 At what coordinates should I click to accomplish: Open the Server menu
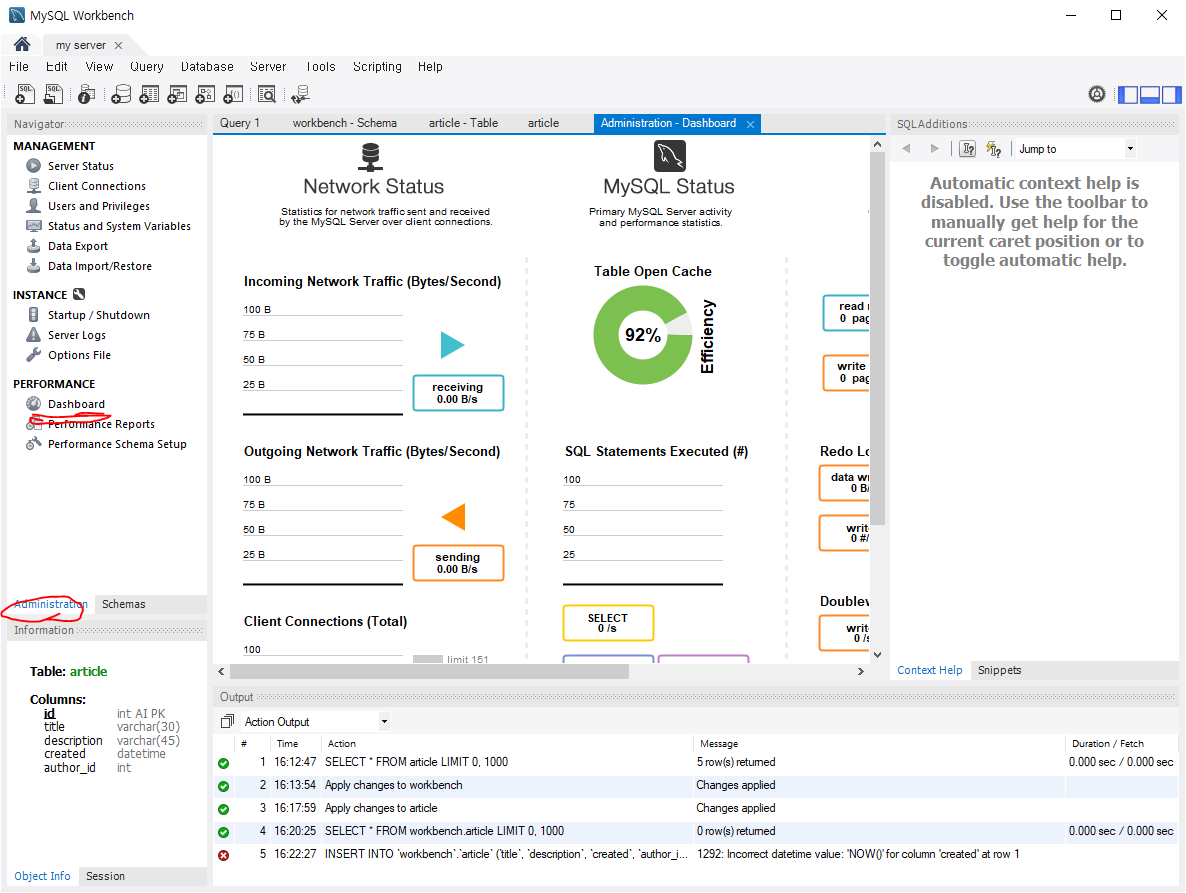tap(268, 67)
